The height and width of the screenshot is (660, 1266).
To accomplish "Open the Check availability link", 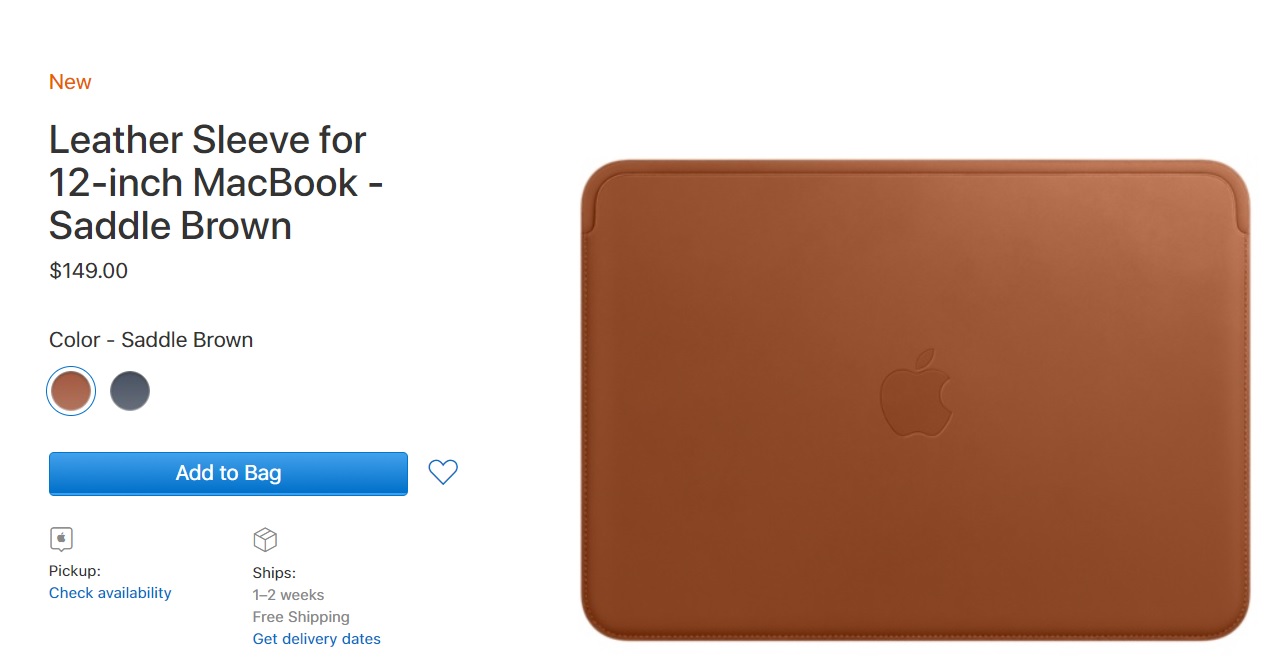I will (110, 593).
